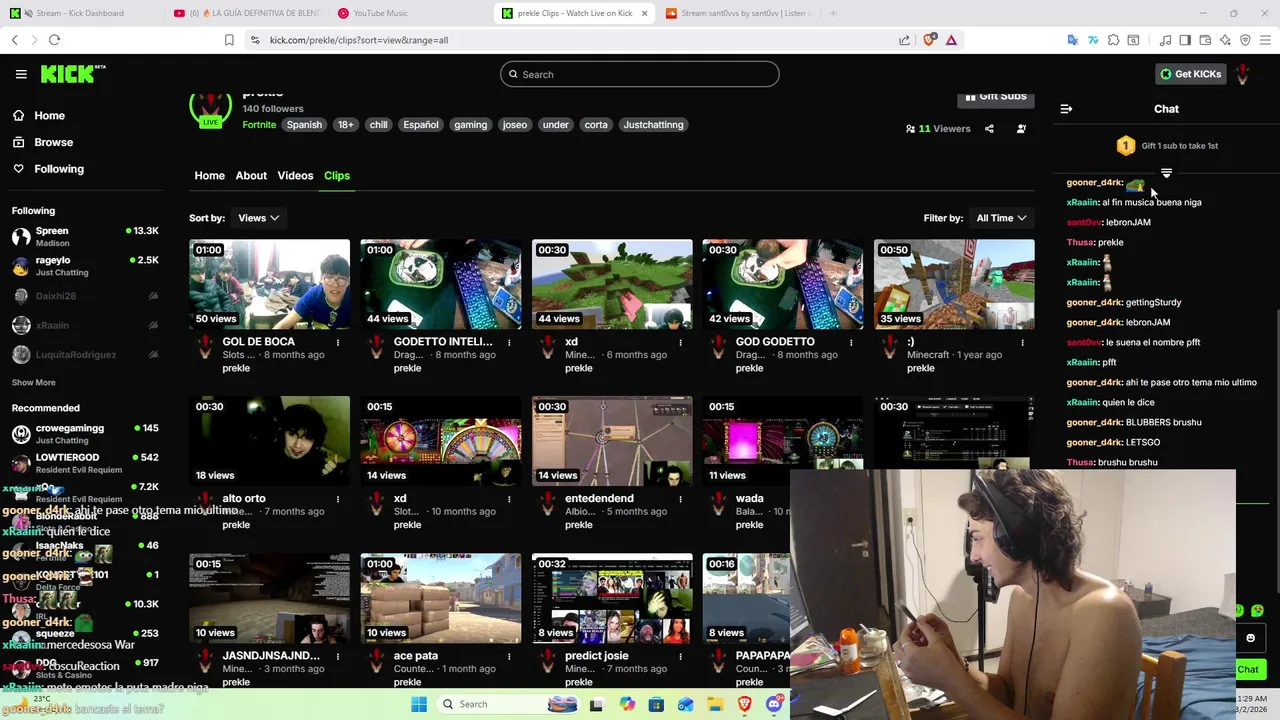Open a new browser tab
The width and height of the screenshot is (1280, 720).
832,13
